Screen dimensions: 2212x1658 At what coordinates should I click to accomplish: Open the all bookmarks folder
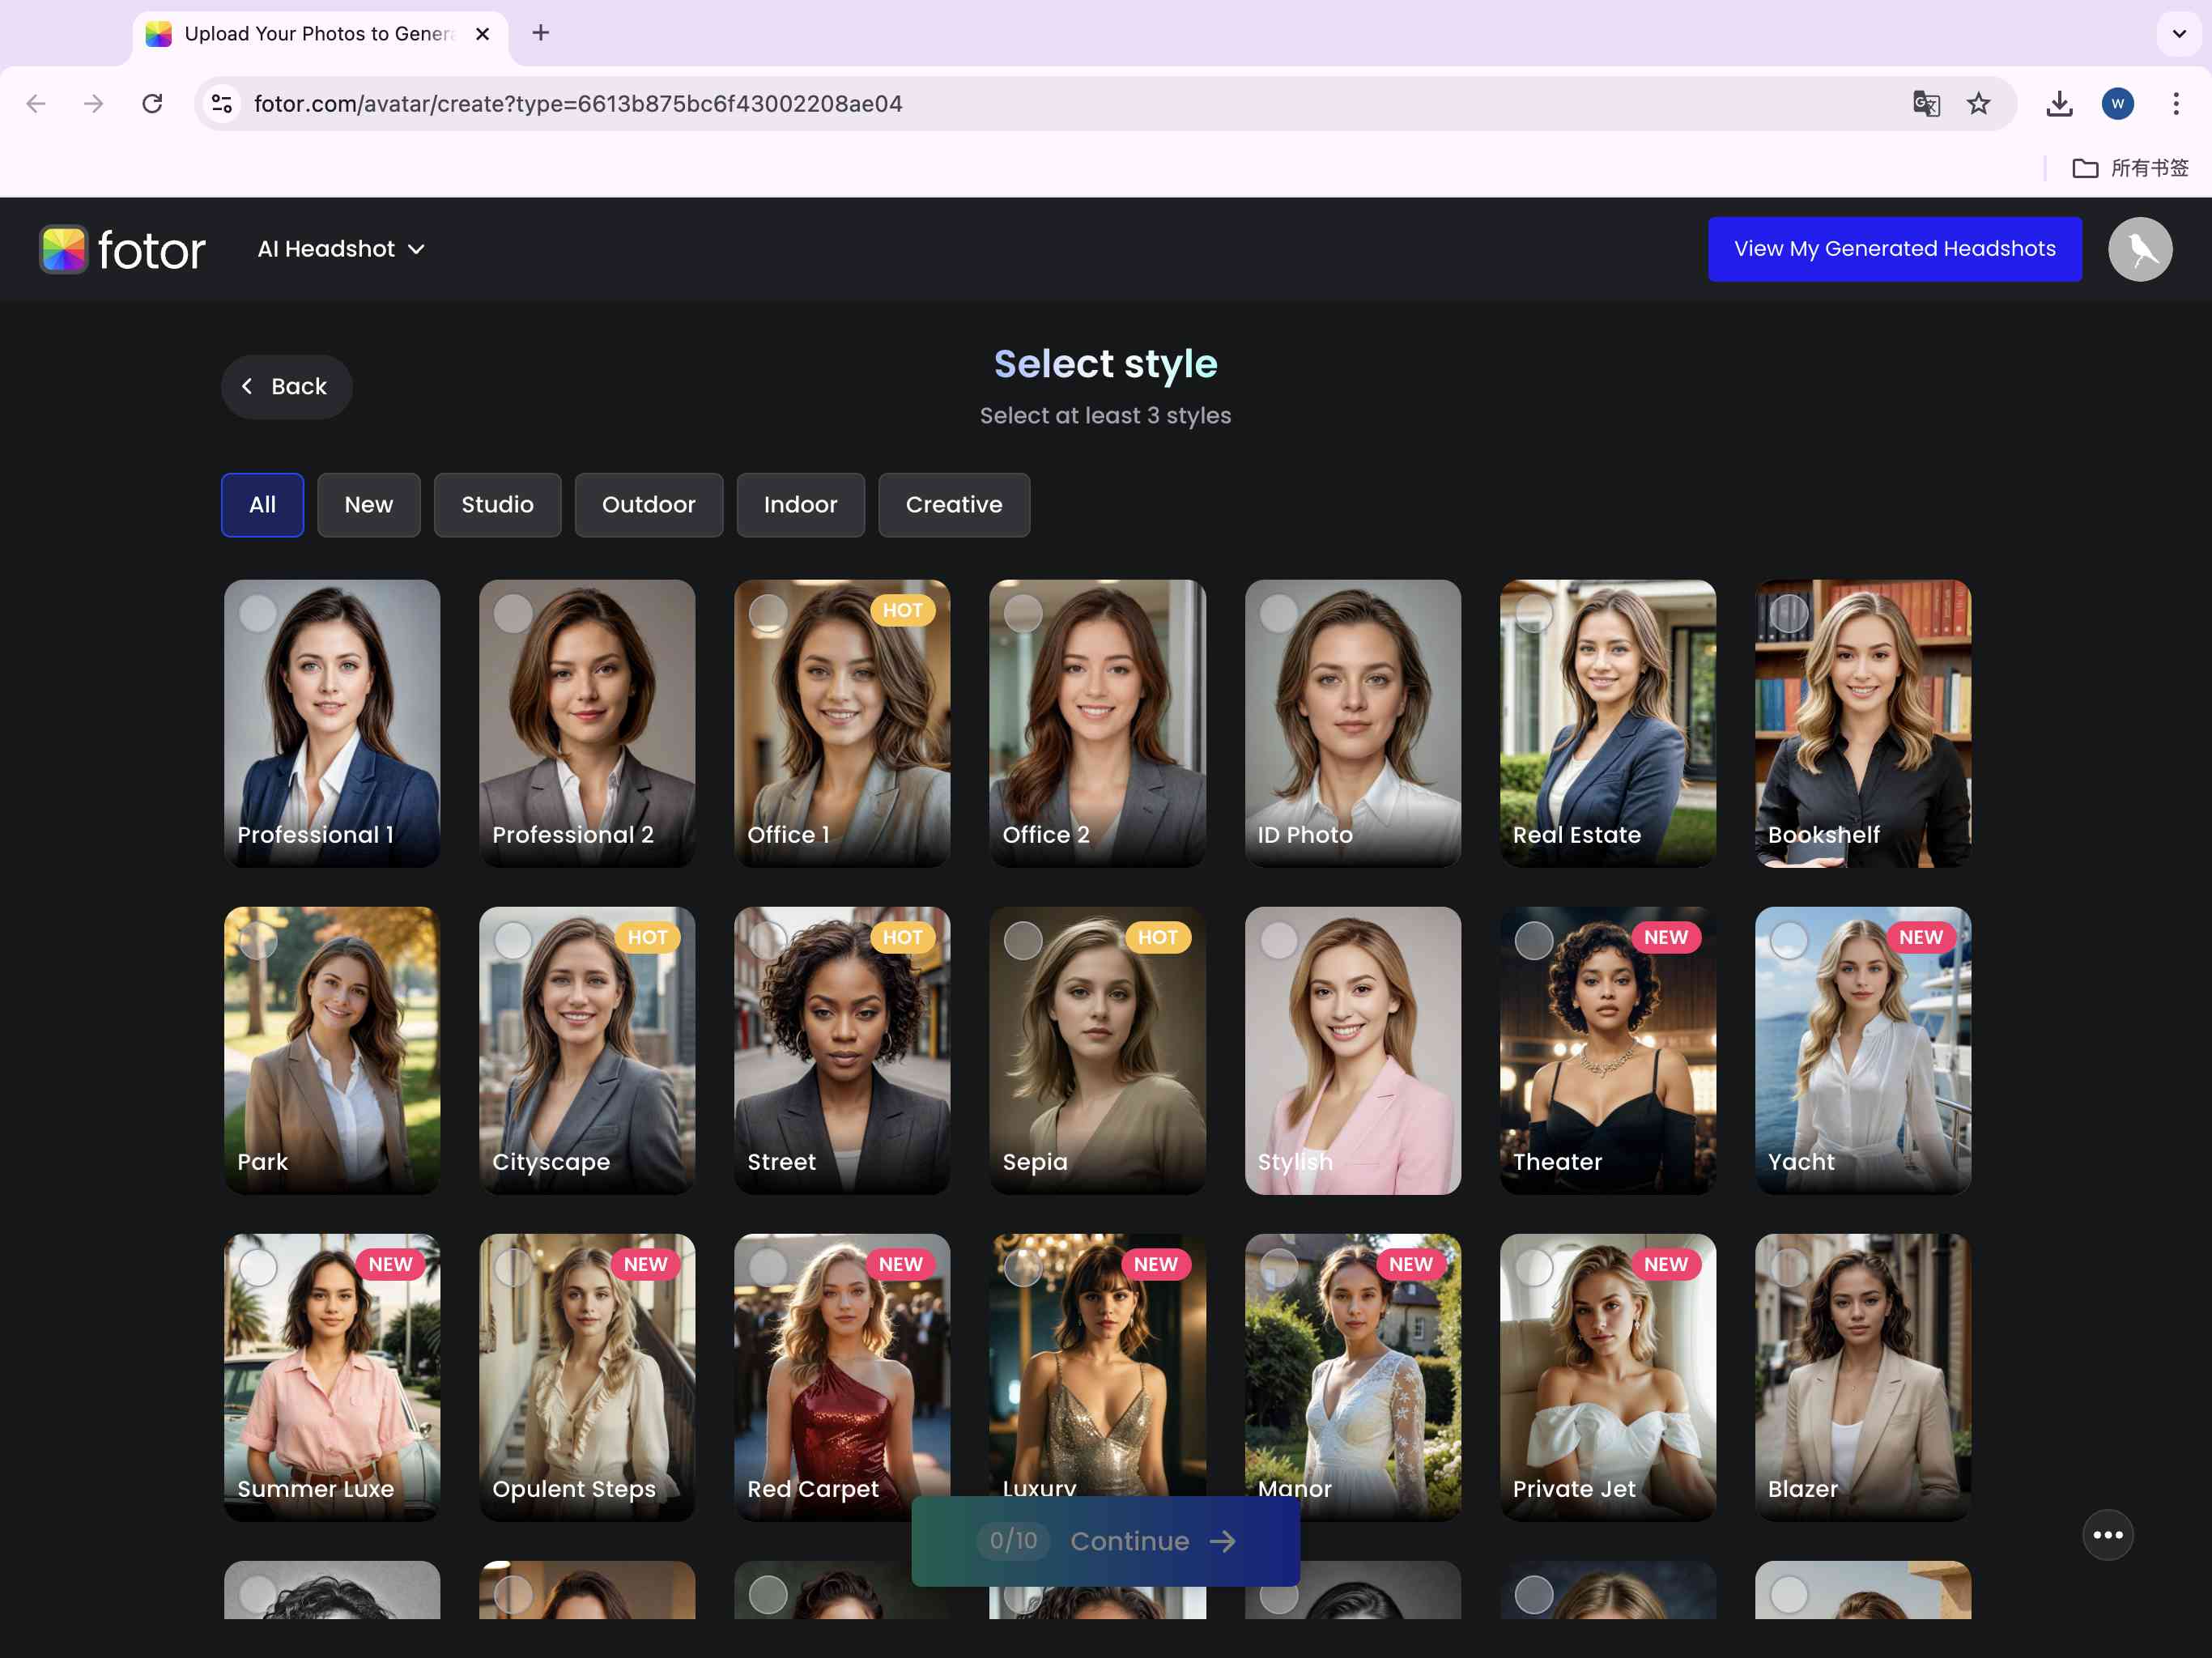[2130, 168]
